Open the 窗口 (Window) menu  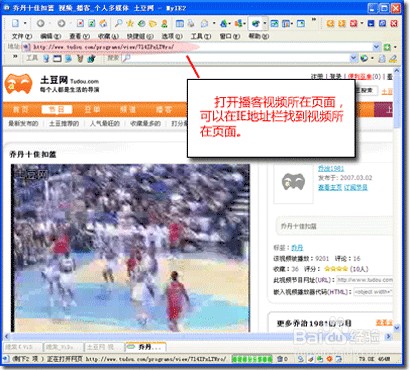(230, 36)
